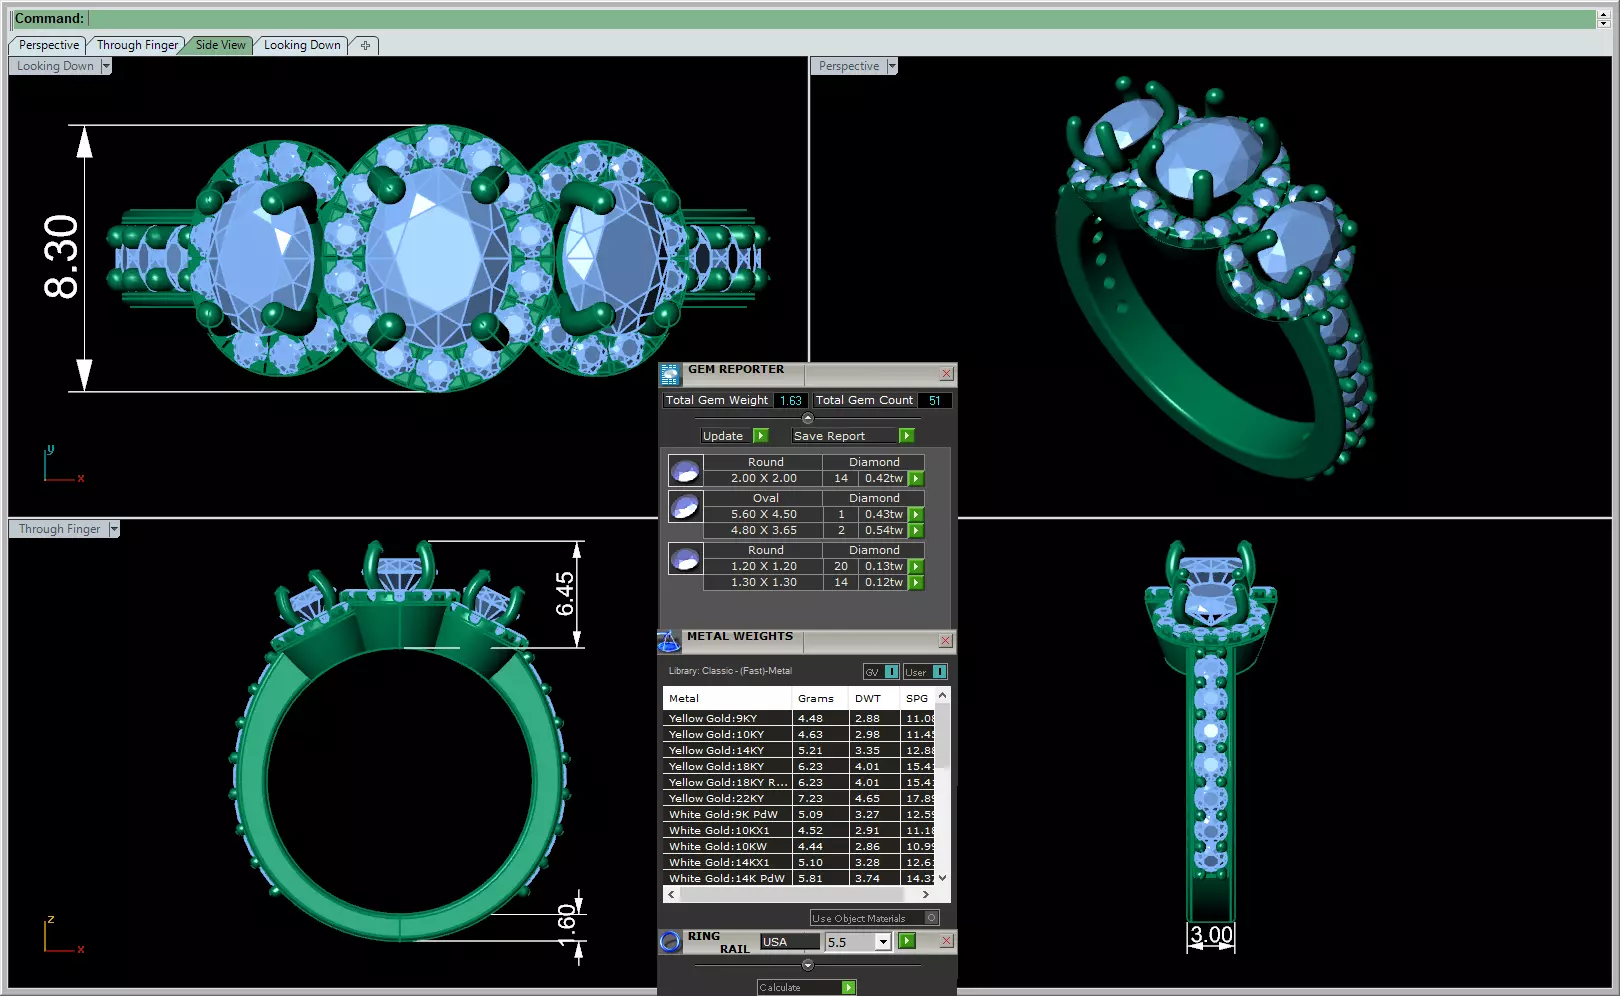The image size is (1620, 996).
Task: Click the Calculate green arrow
Action: 849,988
